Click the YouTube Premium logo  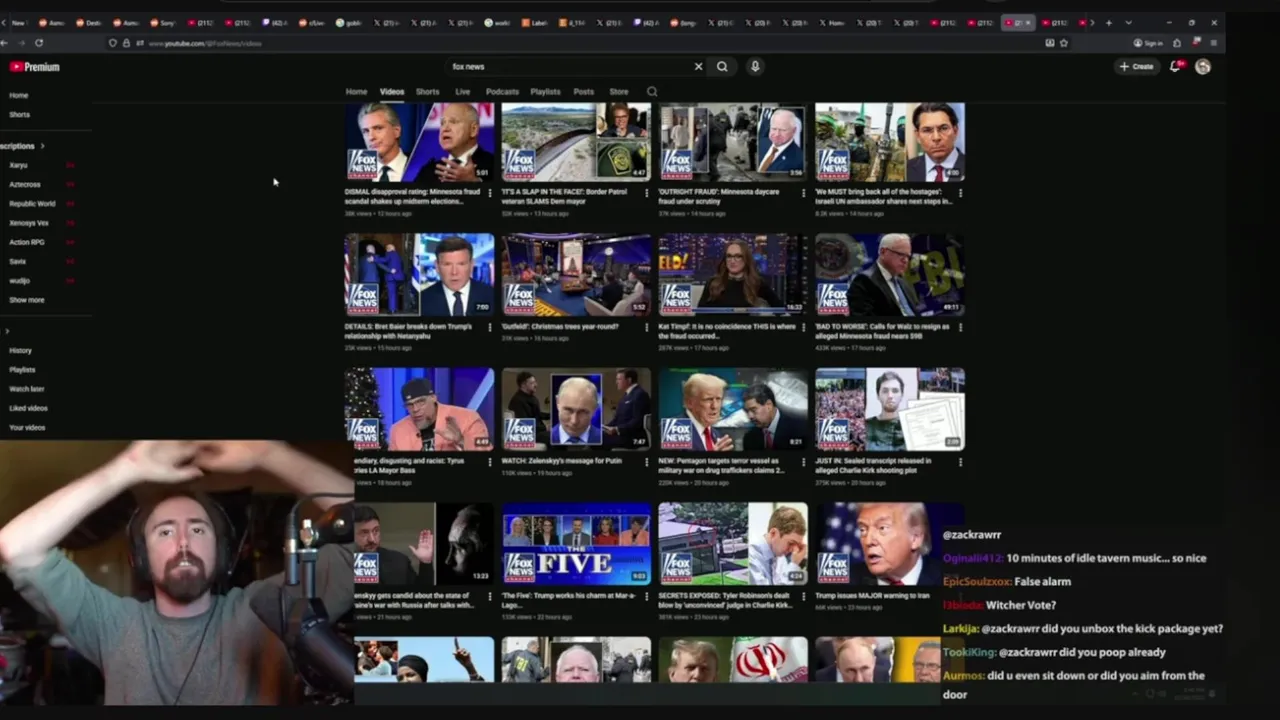coord(35,67)
